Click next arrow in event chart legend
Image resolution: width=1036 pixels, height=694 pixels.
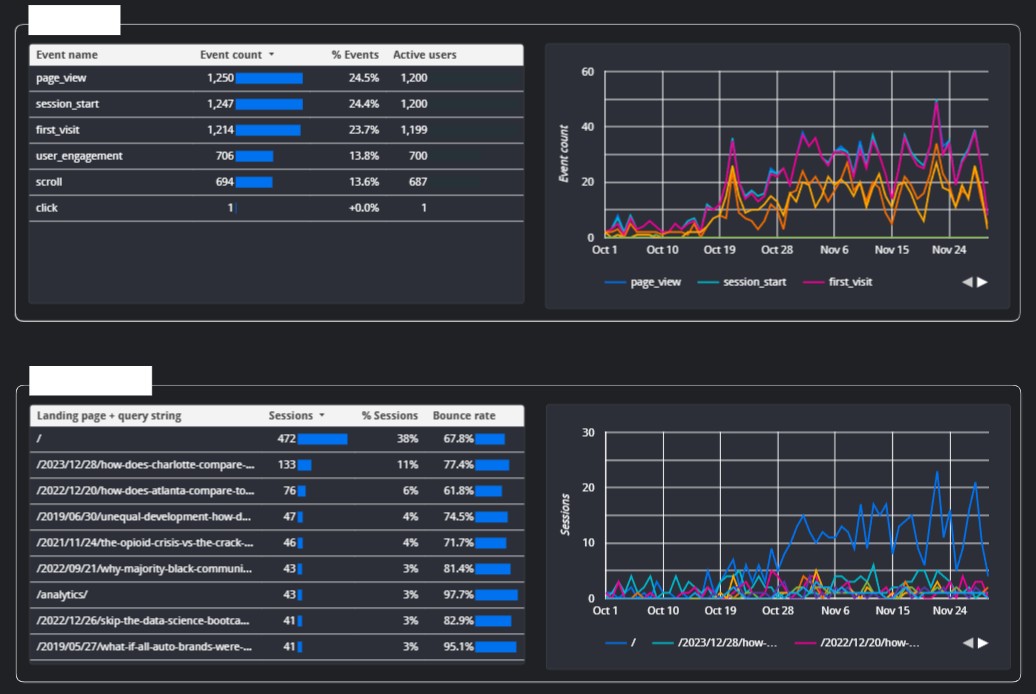coord(982,282)
